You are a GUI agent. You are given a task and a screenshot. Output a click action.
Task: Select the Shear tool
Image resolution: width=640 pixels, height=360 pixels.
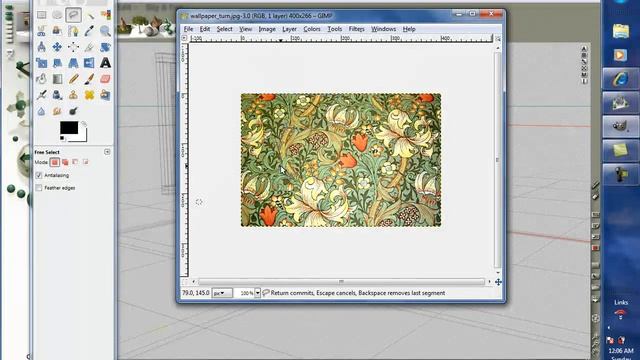point(57,63)
